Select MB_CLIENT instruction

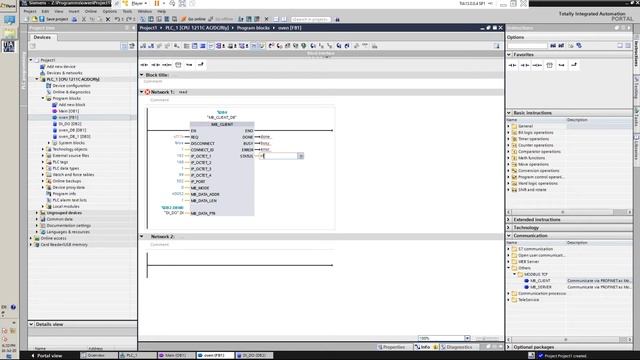click(x=540, y=281)
